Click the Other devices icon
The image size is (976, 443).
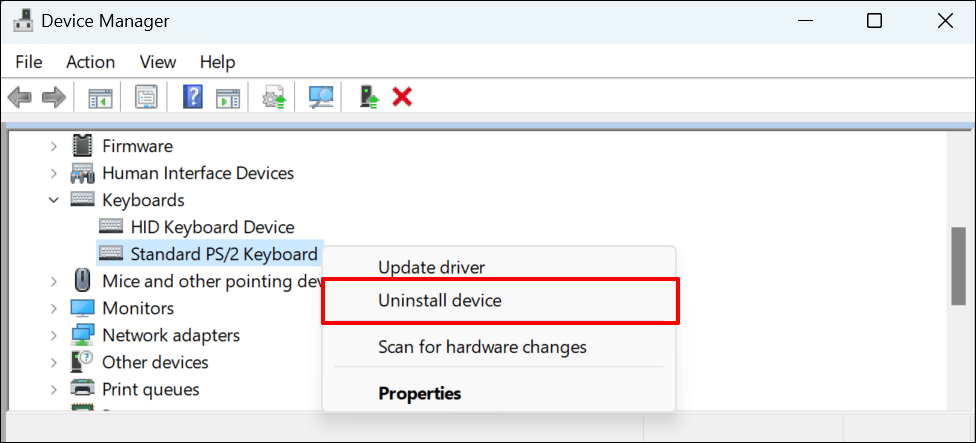pos(82,361)
